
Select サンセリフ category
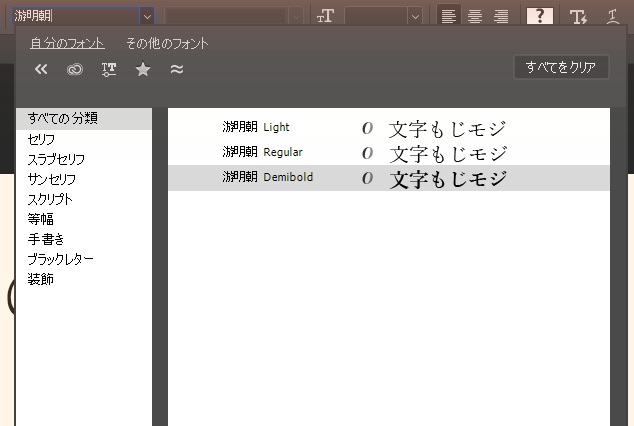(x=84, y=179)
